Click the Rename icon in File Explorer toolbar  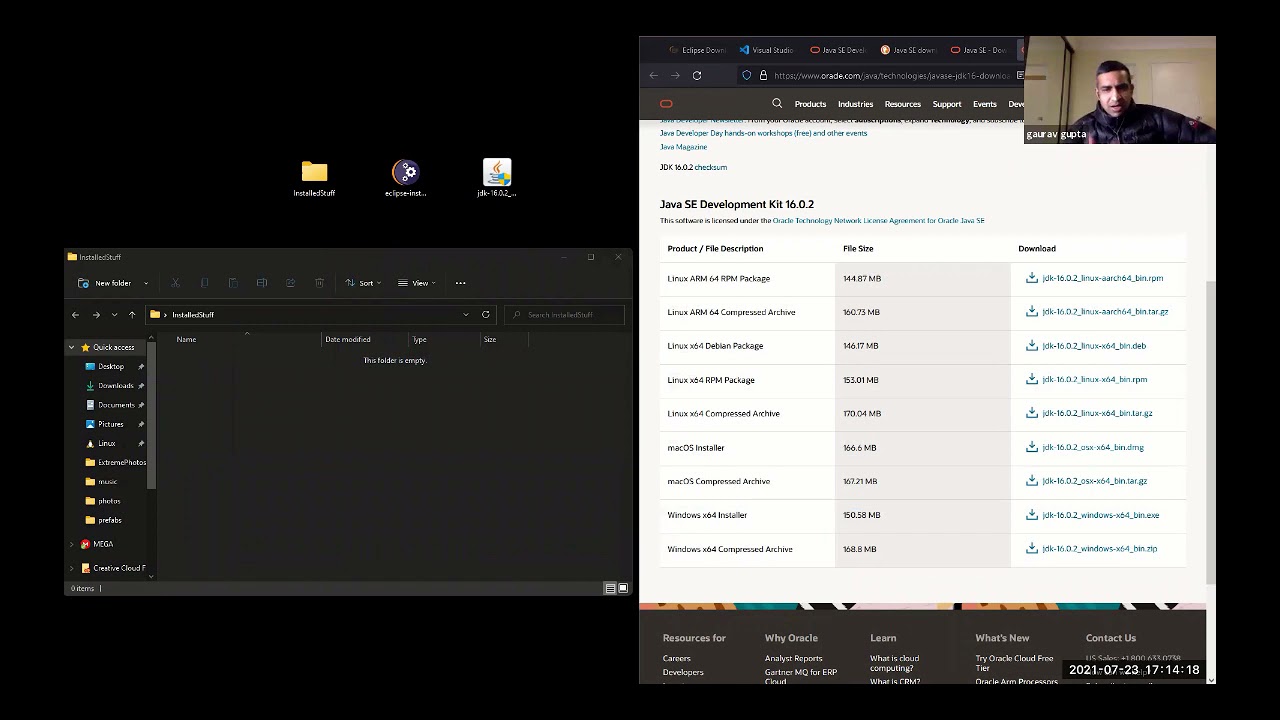pos(262,283)
